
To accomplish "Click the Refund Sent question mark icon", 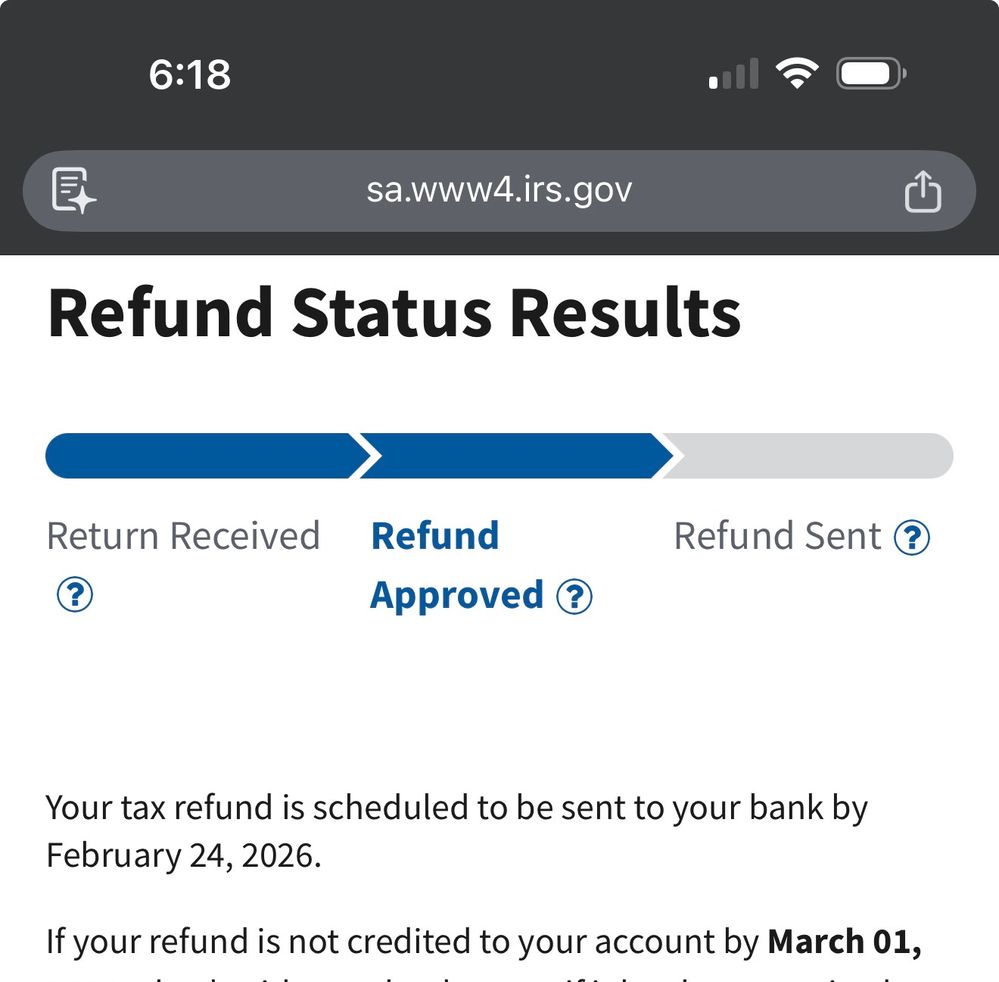I will click(x=911, y=538).
